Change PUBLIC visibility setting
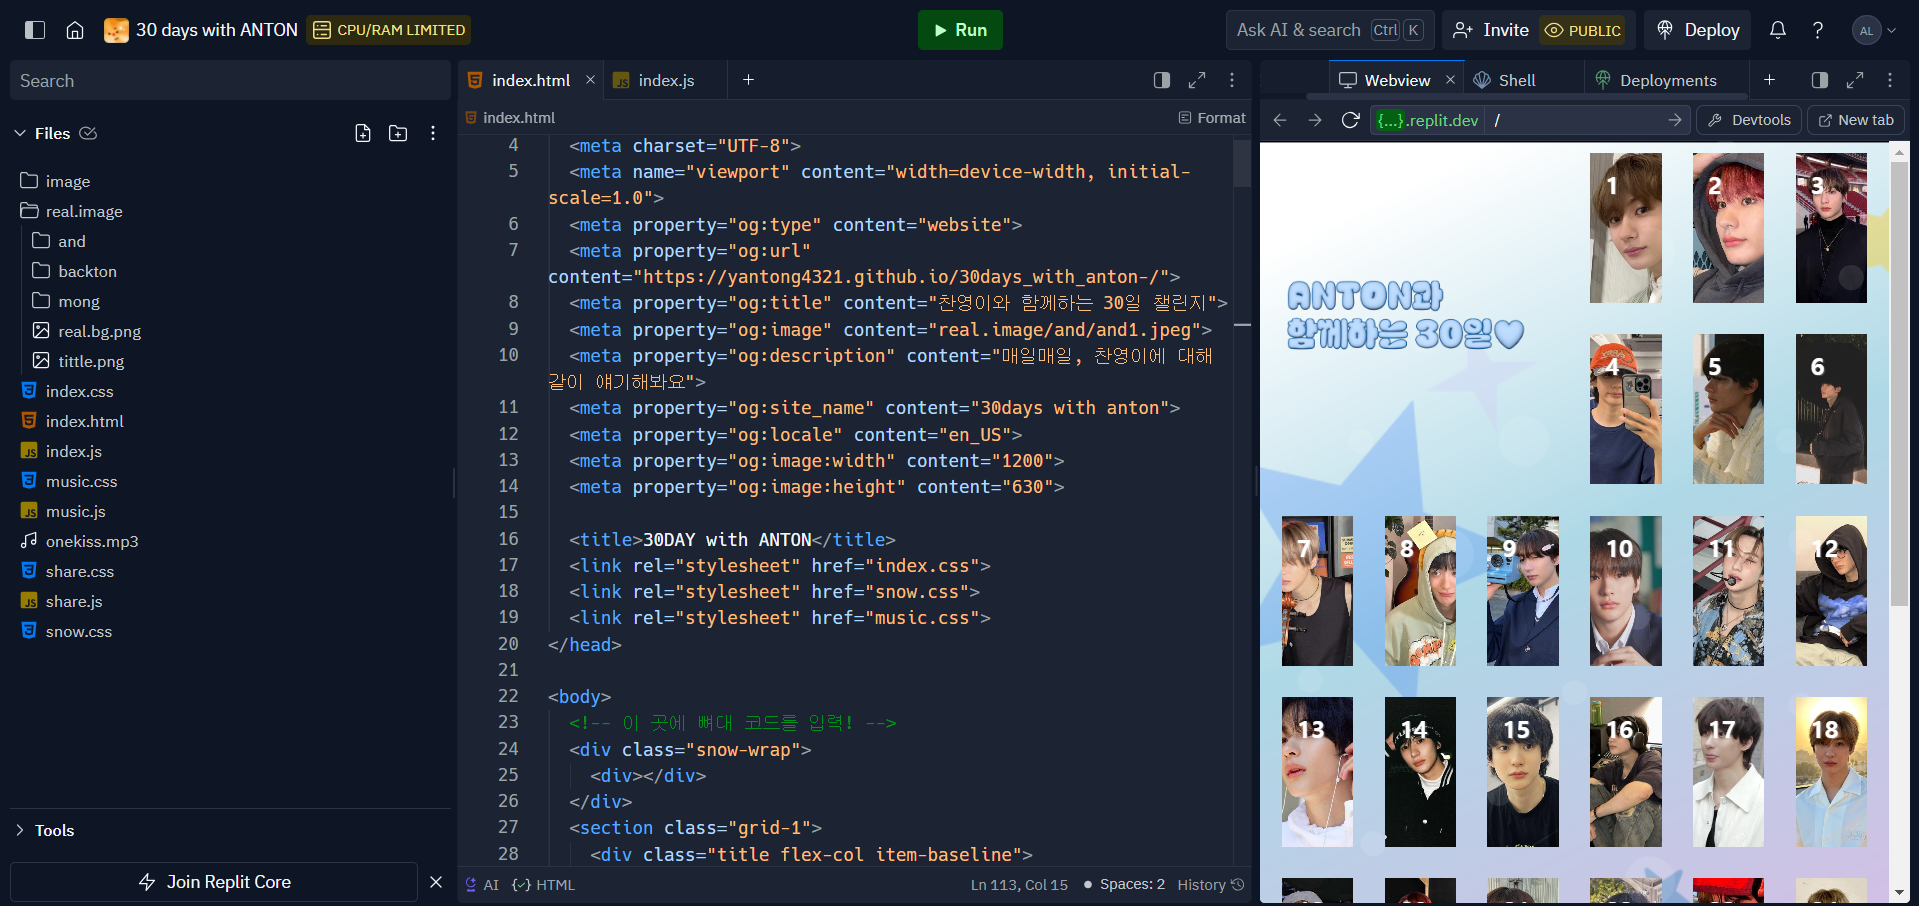Image resolution: width=1919 pixels, height=906 pixels. 1583,30
